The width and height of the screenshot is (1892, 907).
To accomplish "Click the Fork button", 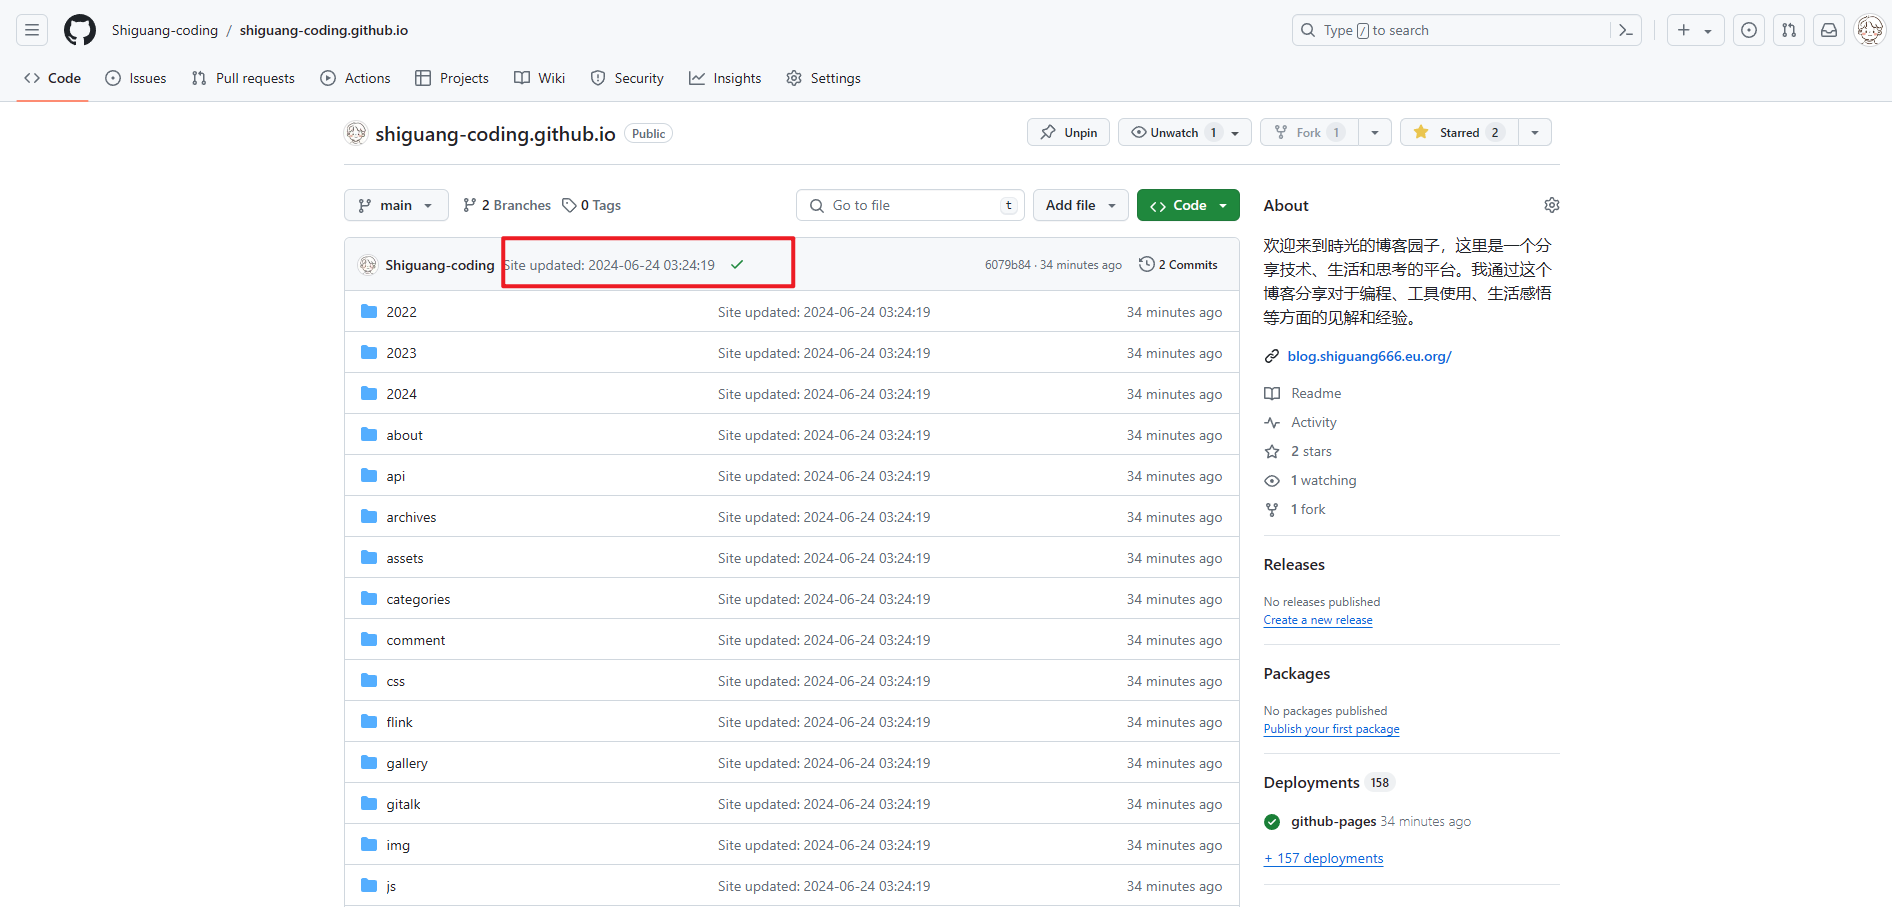I will click(x=1309, y=132).
